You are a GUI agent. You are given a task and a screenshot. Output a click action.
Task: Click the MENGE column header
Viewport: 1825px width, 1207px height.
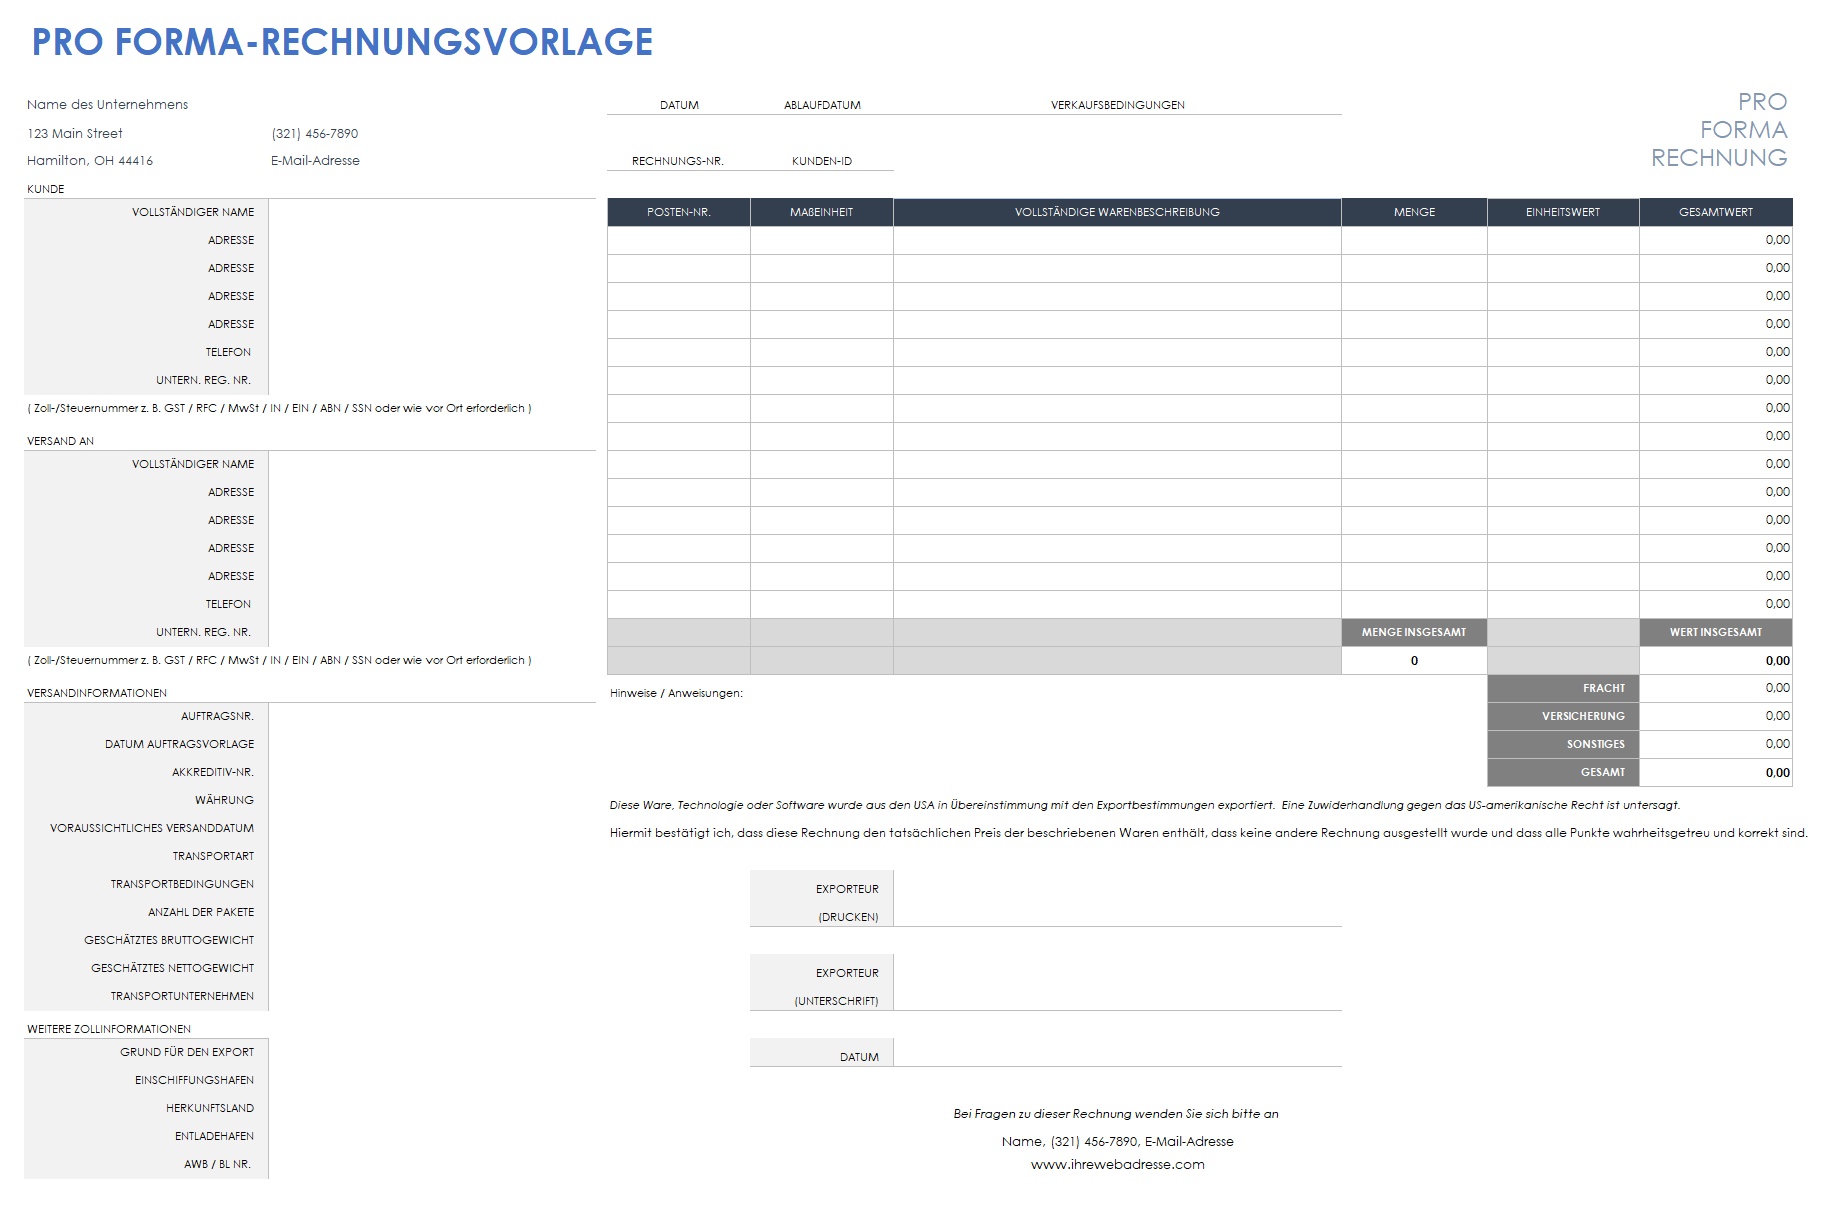click(1414, 212)
